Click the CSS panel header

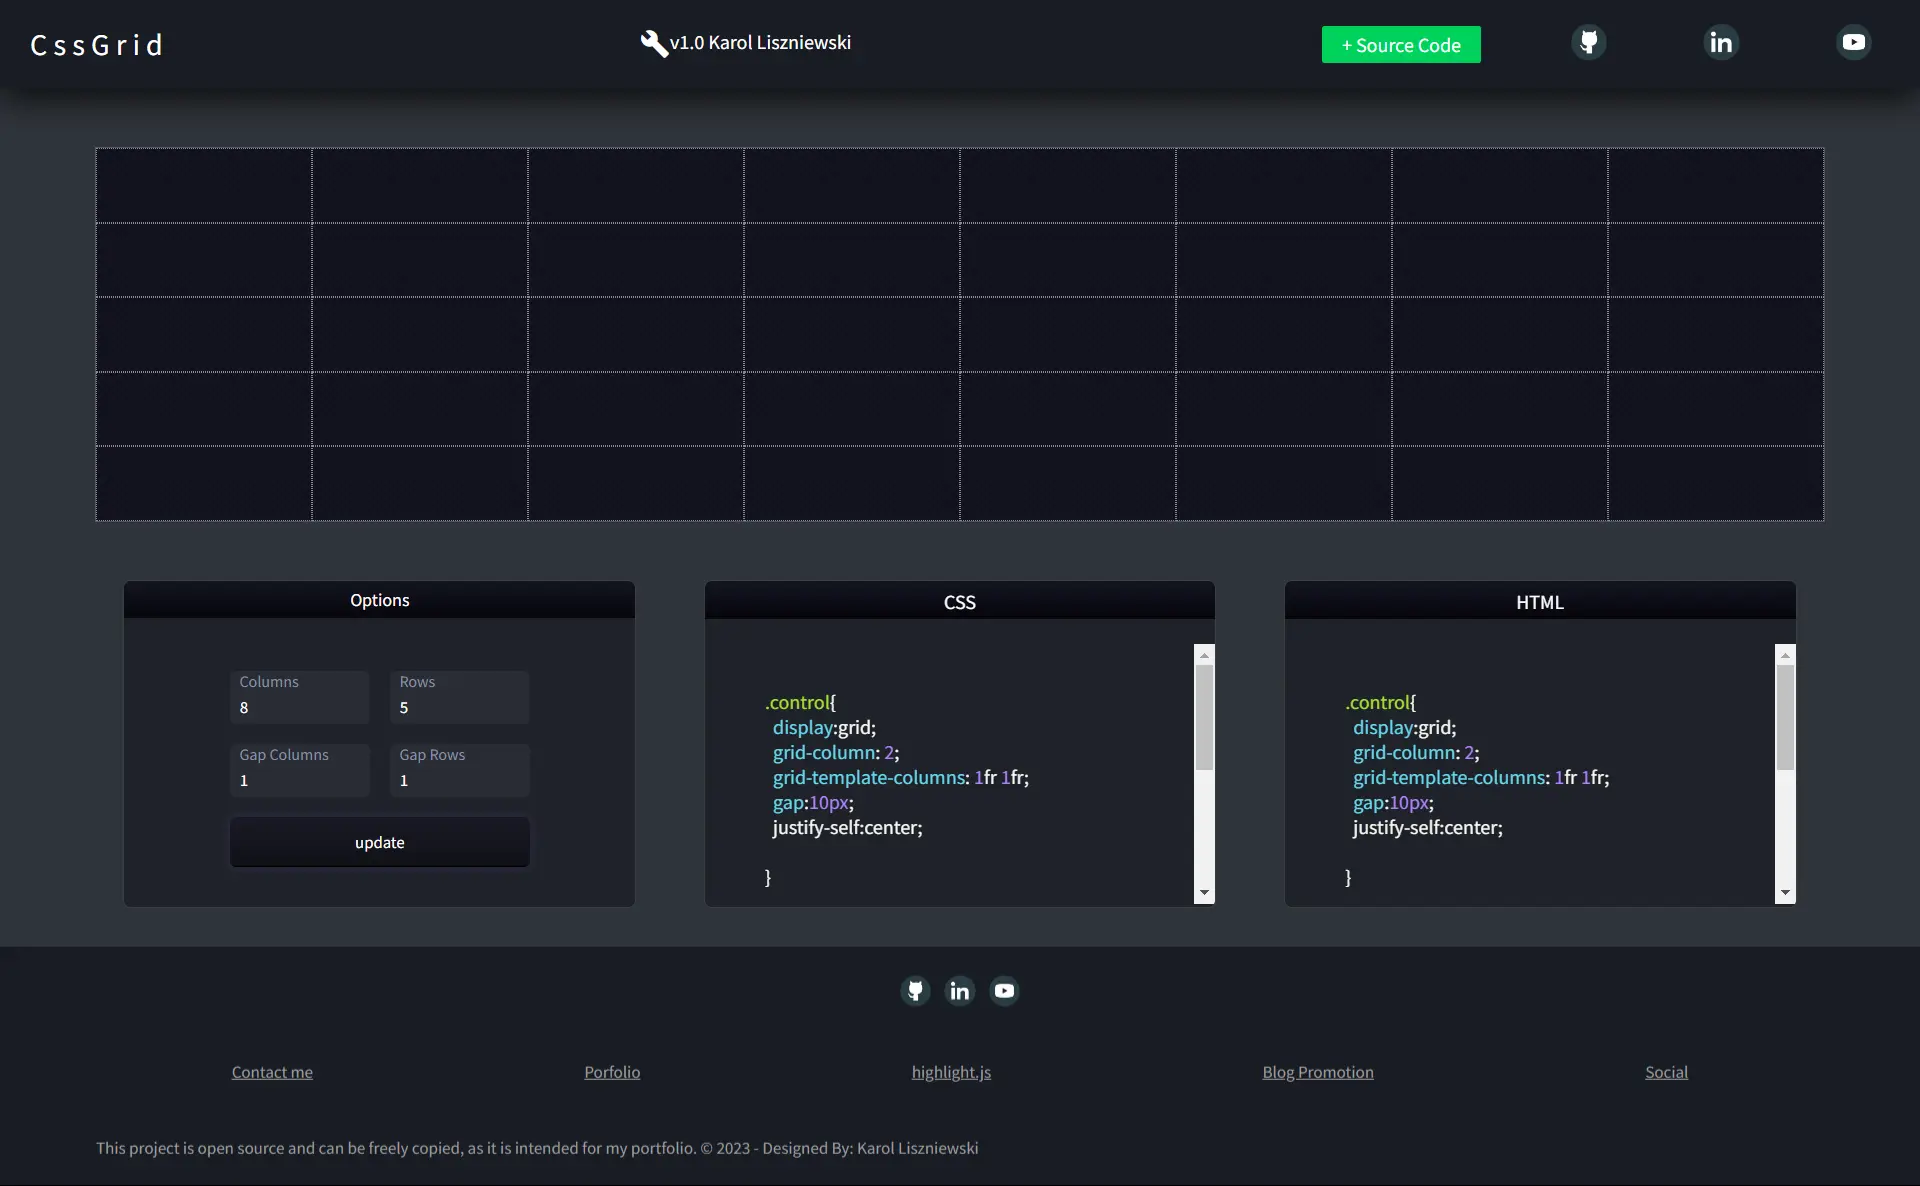coord(960,601)
